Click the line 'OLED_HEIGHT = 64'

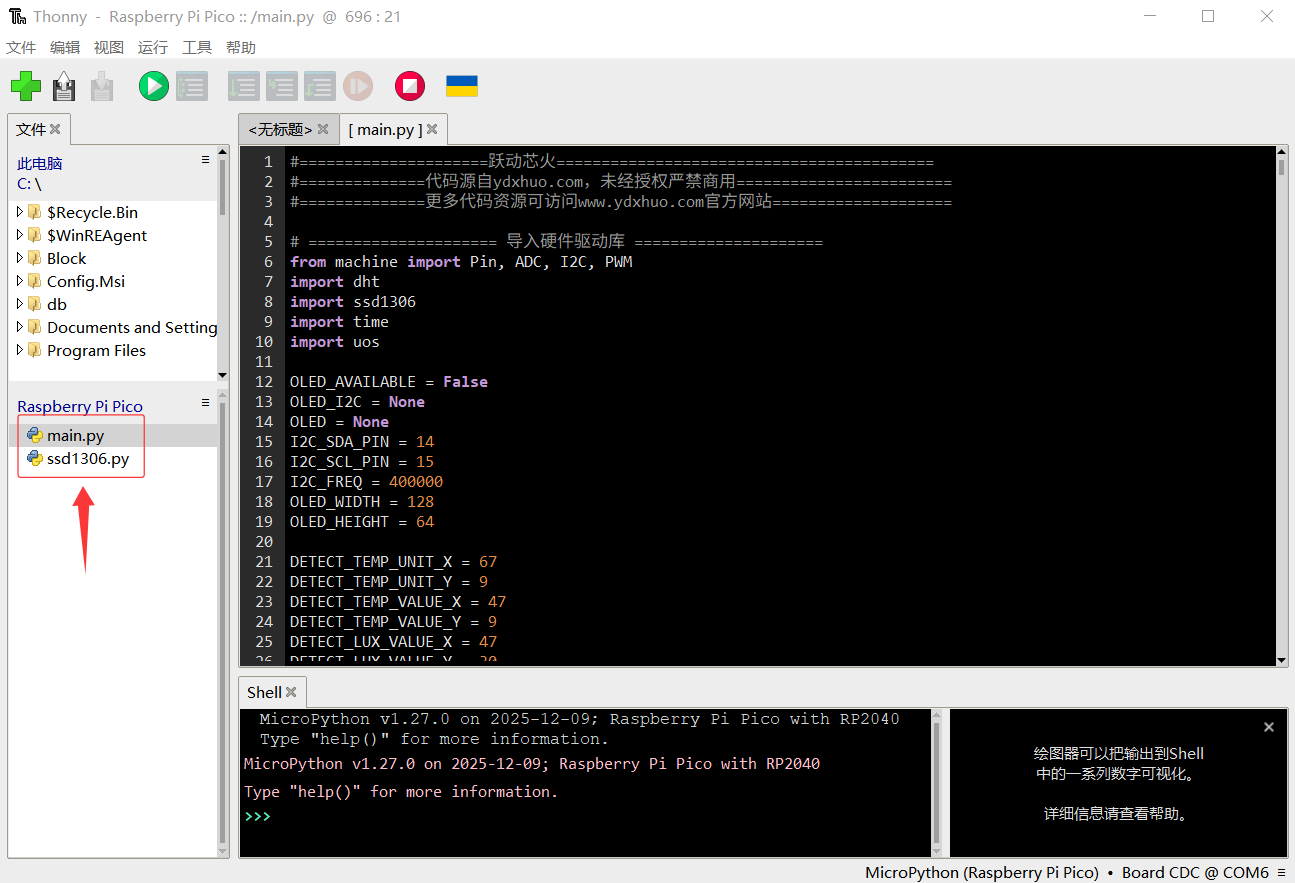(362, 522)
